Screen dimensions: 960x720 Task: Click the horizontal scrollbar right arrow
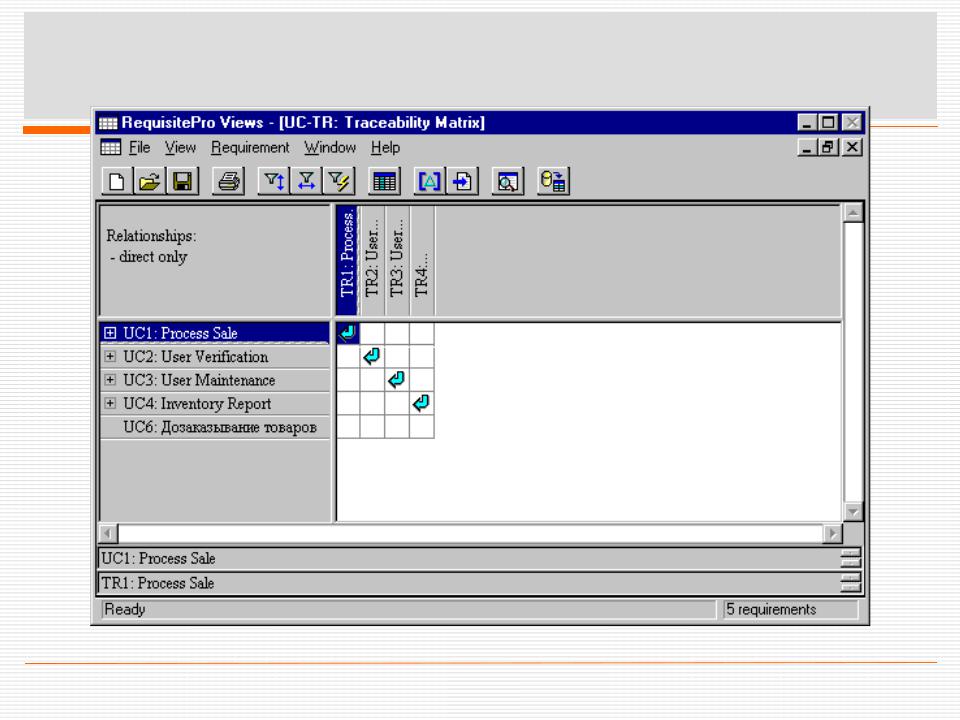(x=832, y=534)
